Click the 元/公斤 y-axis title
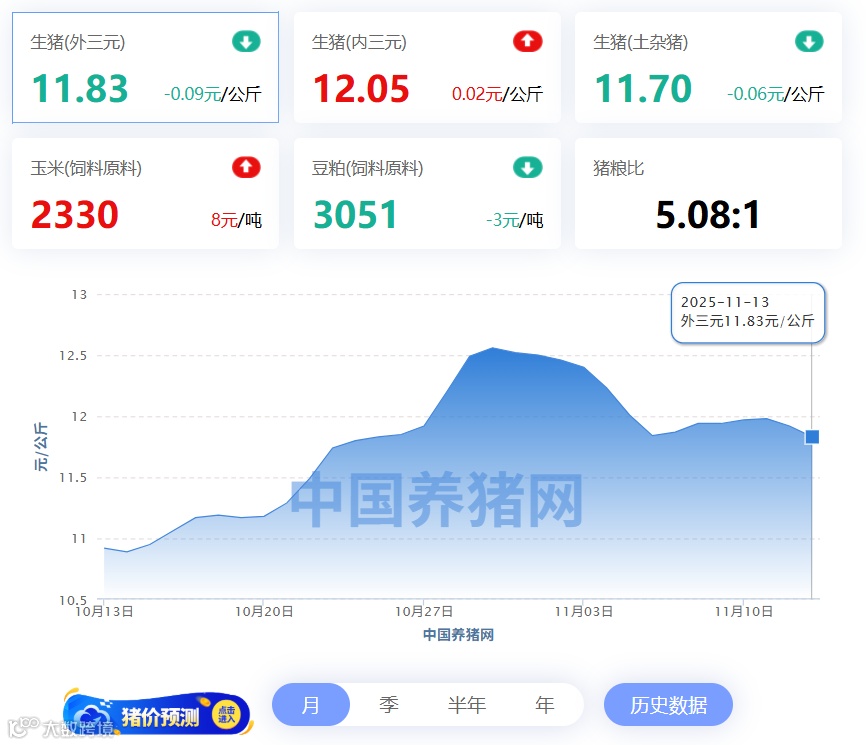Viewport: 866px width, 745px height. click(41, 447)
